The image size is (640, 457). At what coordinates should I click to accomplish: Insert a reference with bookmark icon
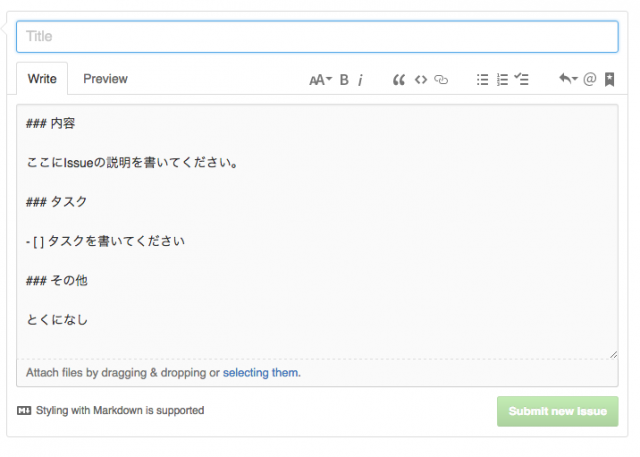(609, 79)
